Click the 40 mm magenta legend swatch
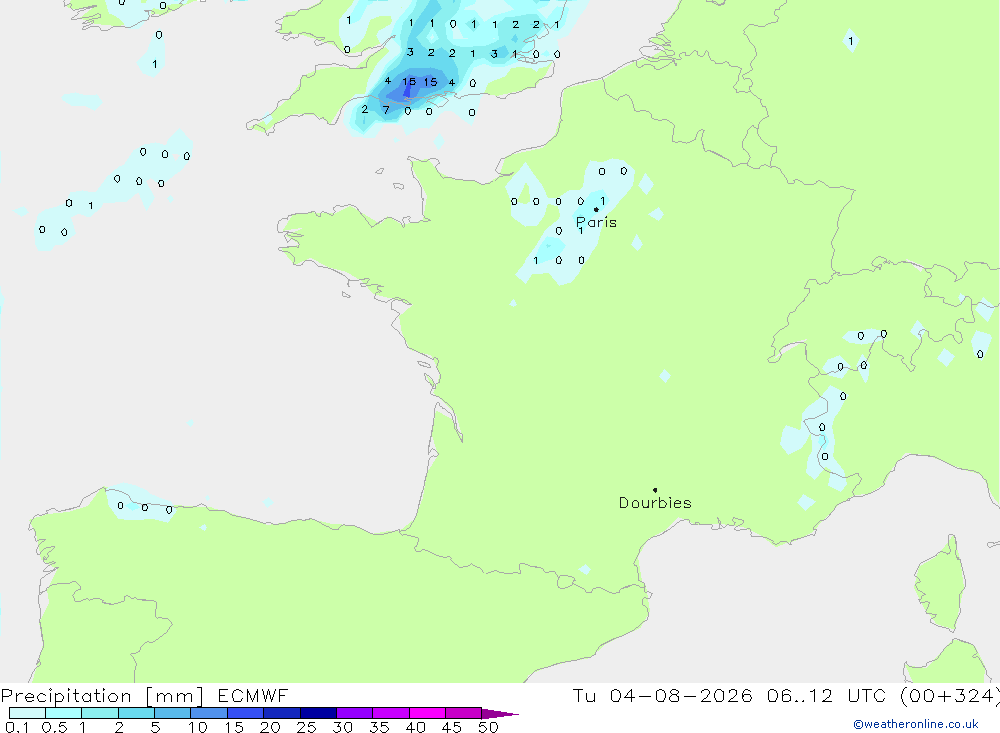 tap(427, 713)
